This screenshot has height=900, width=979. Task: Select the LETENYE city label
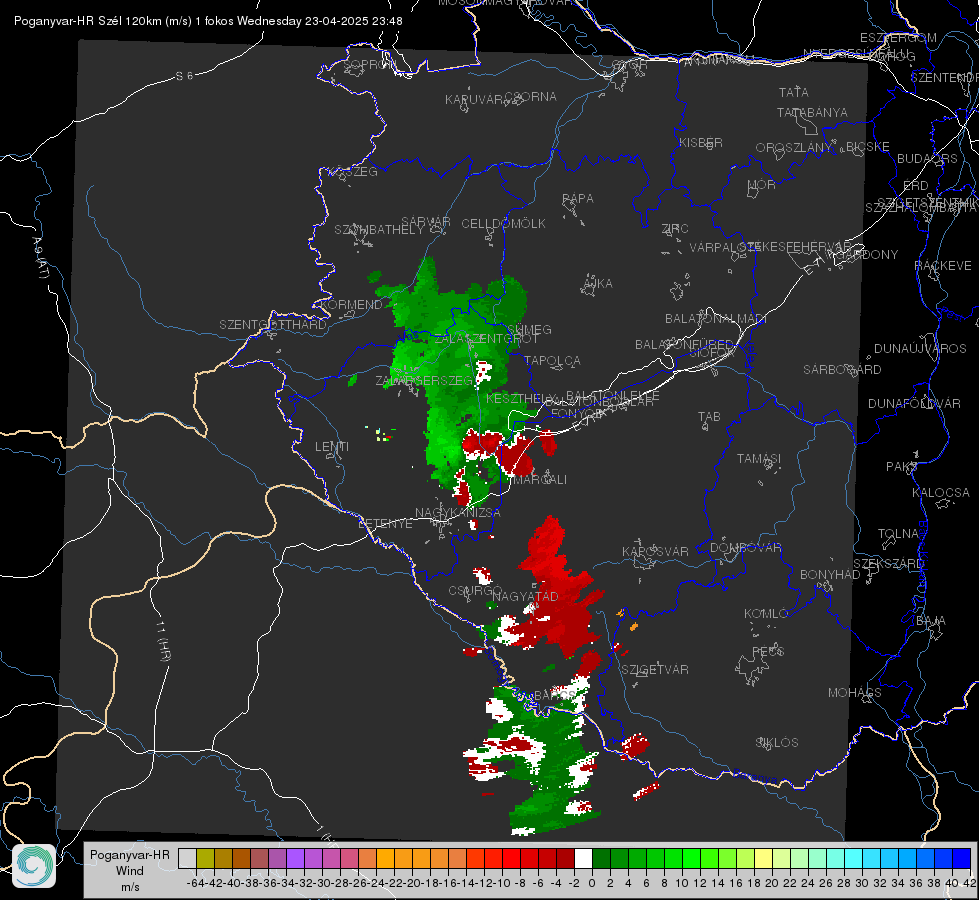point(385,524)
